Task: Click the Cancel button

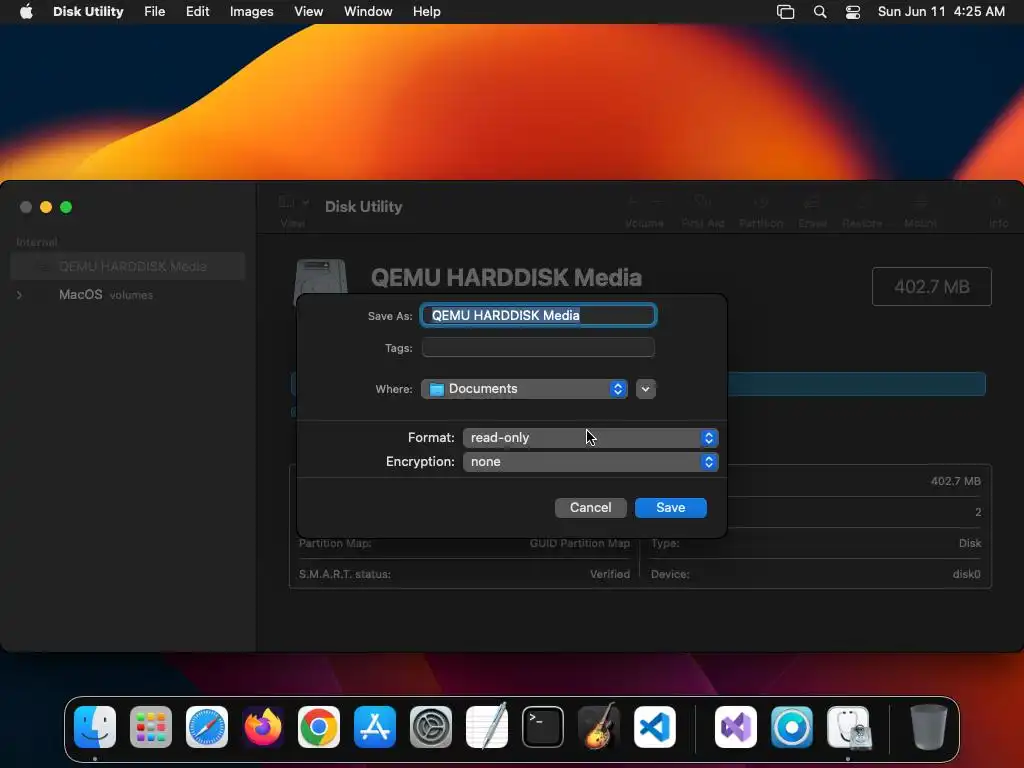Action: [590, 508]
